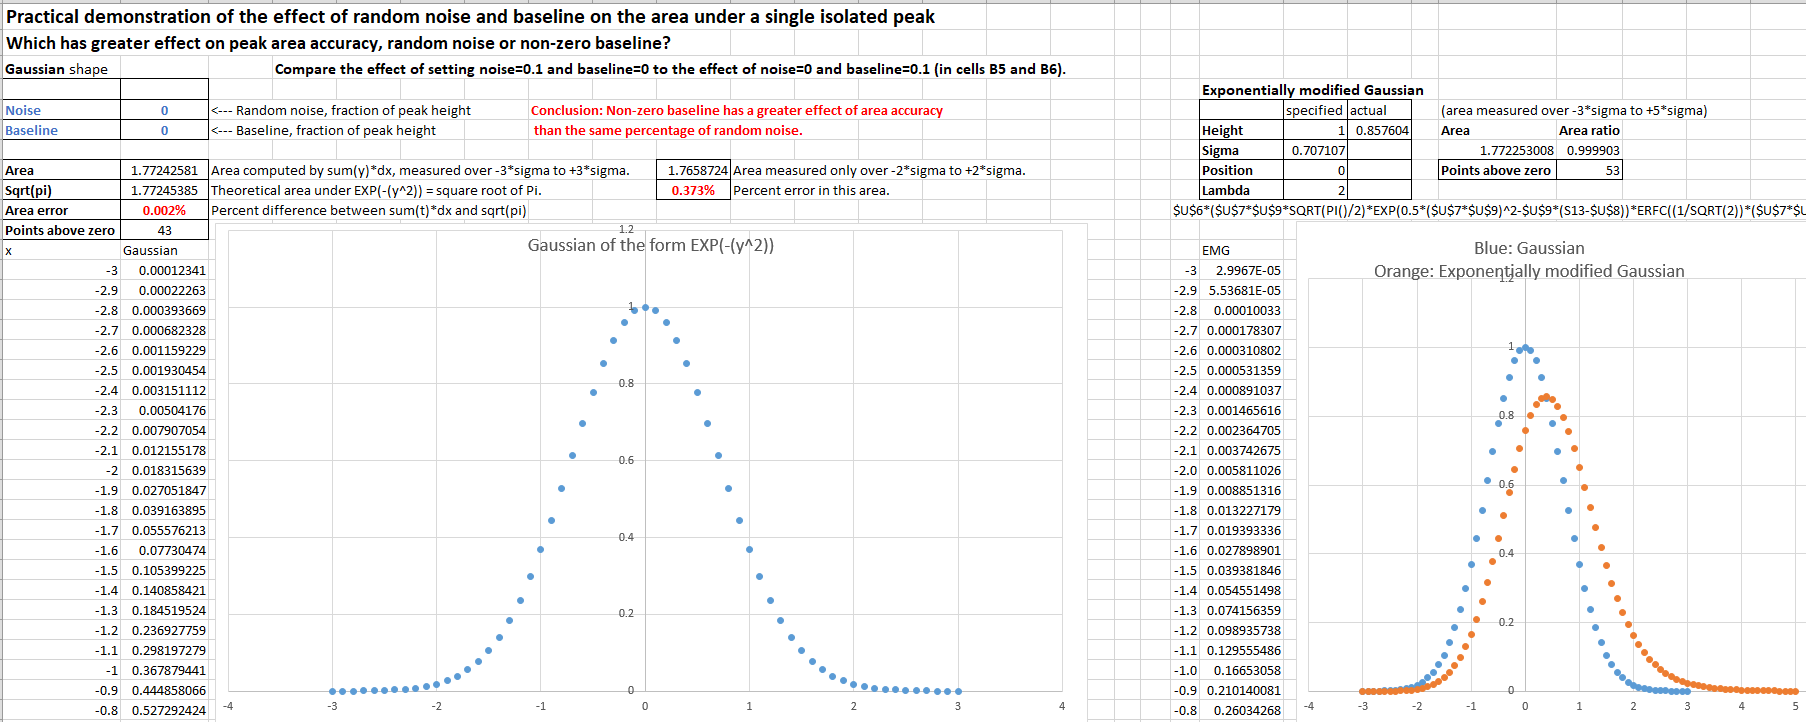Click the 'Orange: Exponentially modified Gaussian' chart title
This screenshot has height=722, width=1806.
(x=1528, y=271)
